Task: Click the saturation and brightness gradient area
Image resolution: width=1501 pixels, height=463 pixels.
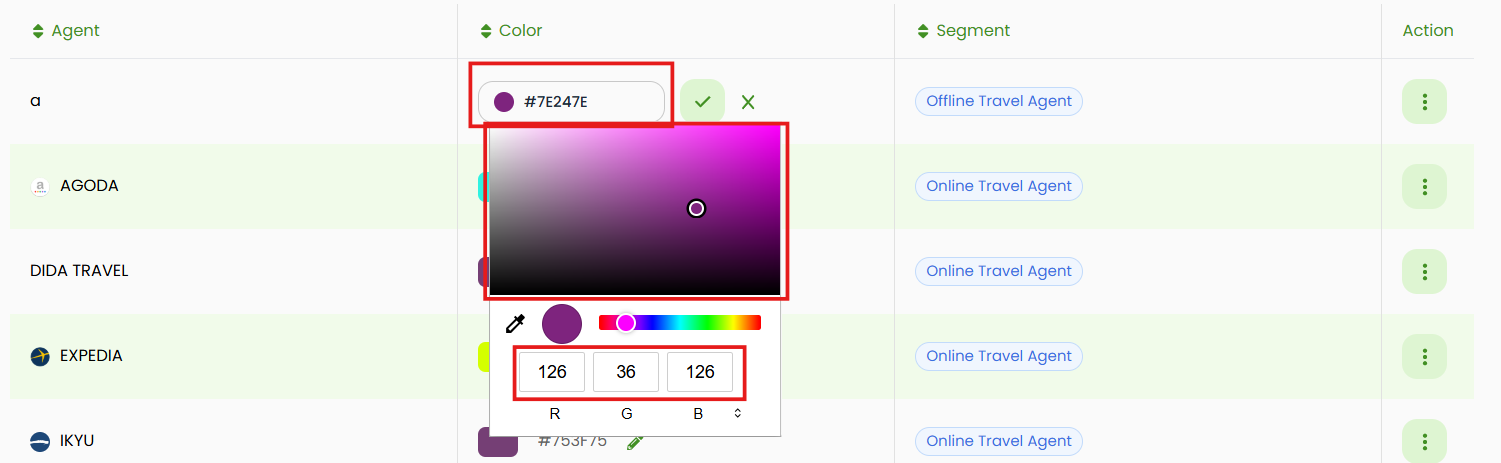Action: [x=635, y=210]
